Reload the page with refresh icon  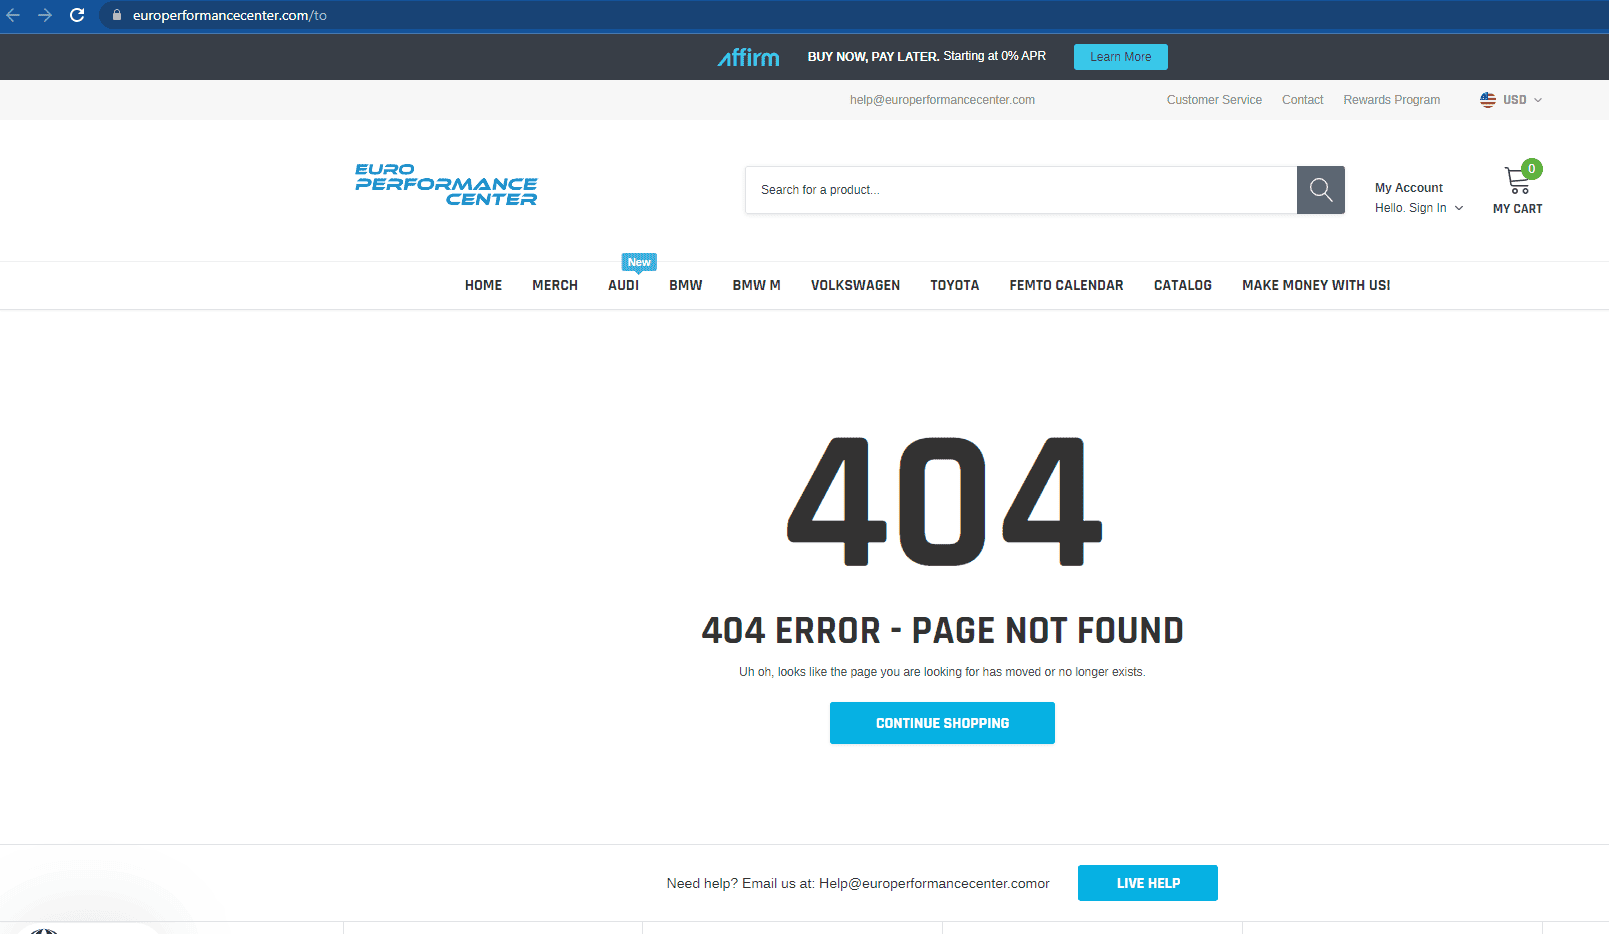click(x=77, y=15)
